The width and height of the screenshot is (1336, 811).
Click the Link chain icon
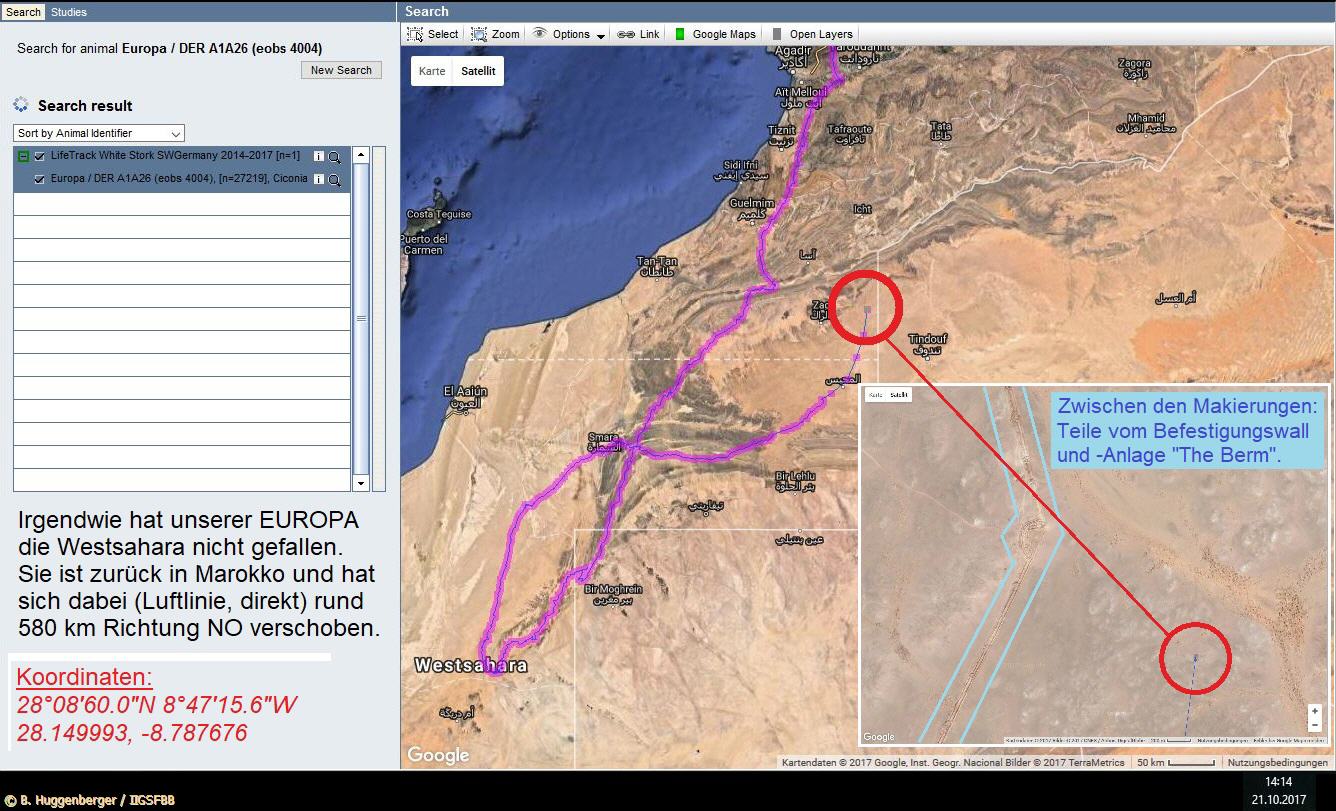[626, 34]
